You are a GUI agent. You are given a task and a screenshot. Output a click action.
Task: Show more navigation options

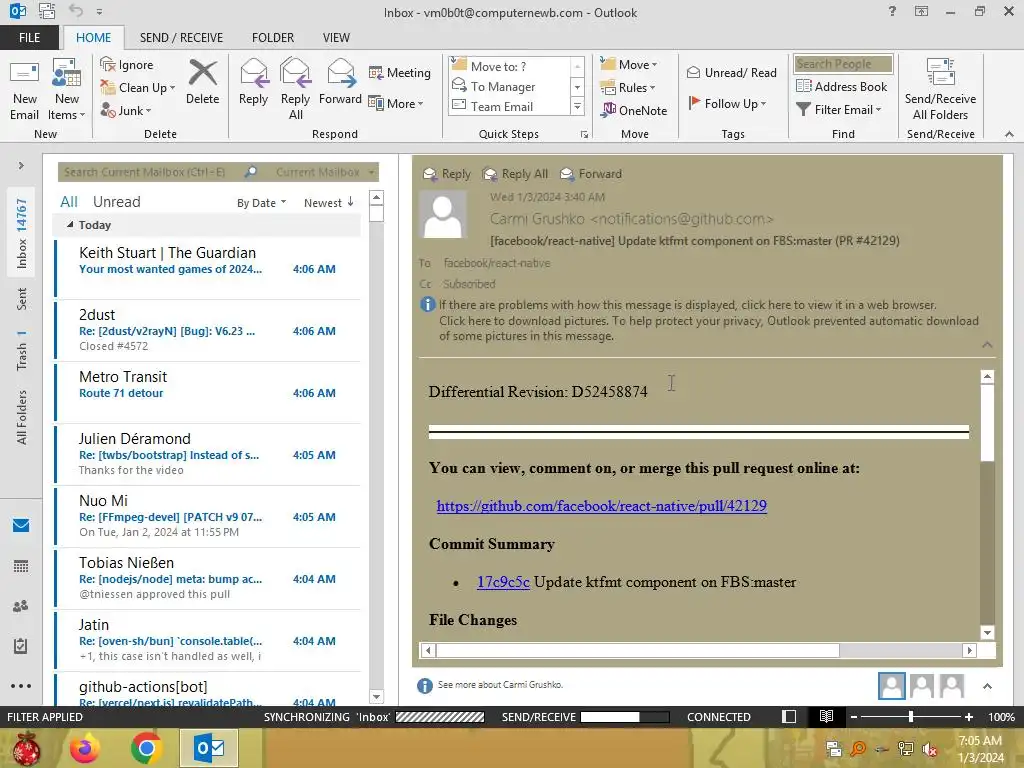(x=21, y=686)
